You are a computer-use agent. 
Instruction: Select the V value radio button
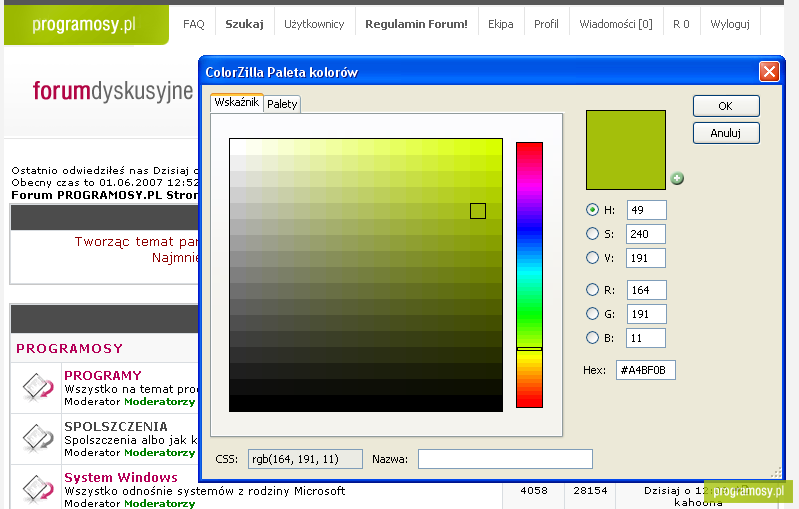(592, 257)
